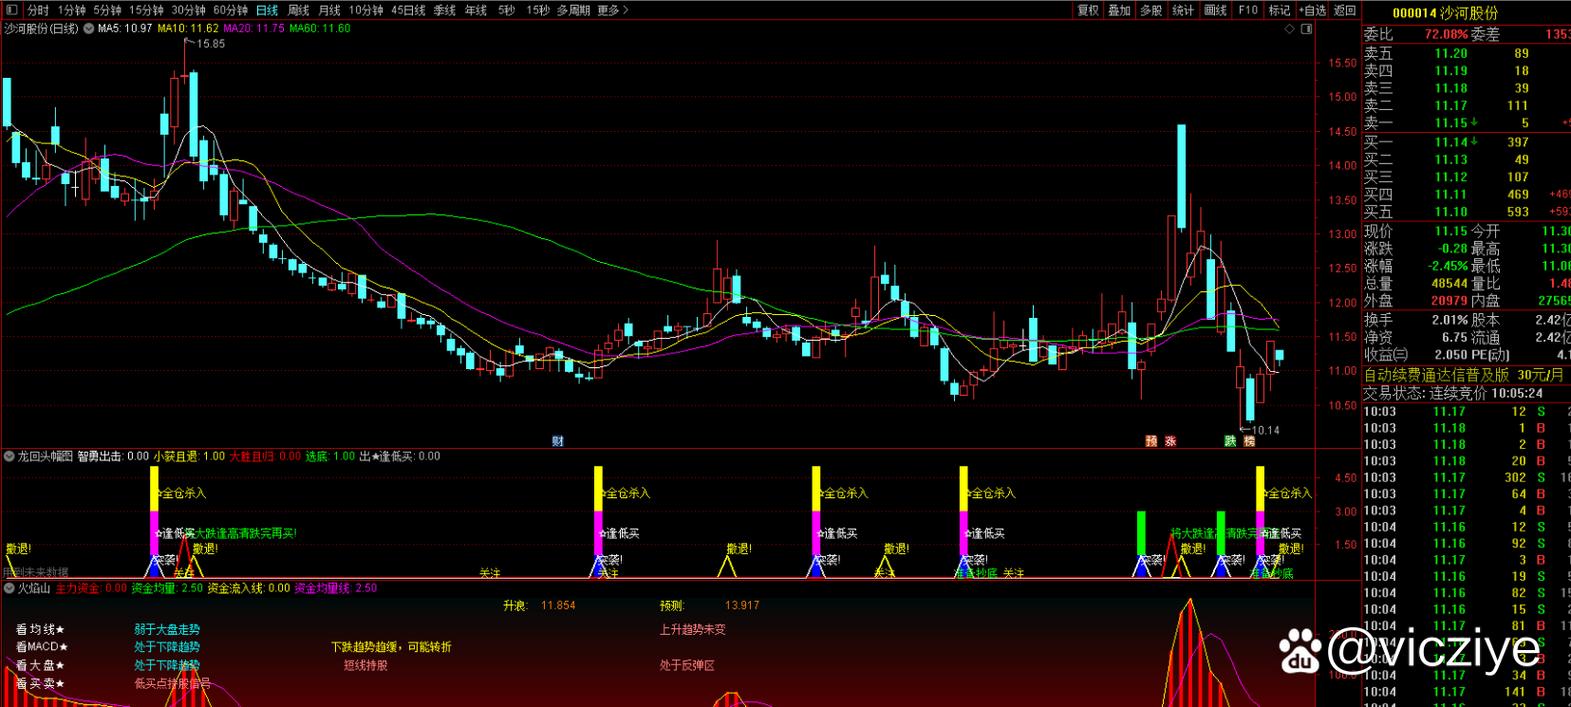Click the red 涨 marker below the chart
This screenshot has width=1571, height=707.
1169,441
